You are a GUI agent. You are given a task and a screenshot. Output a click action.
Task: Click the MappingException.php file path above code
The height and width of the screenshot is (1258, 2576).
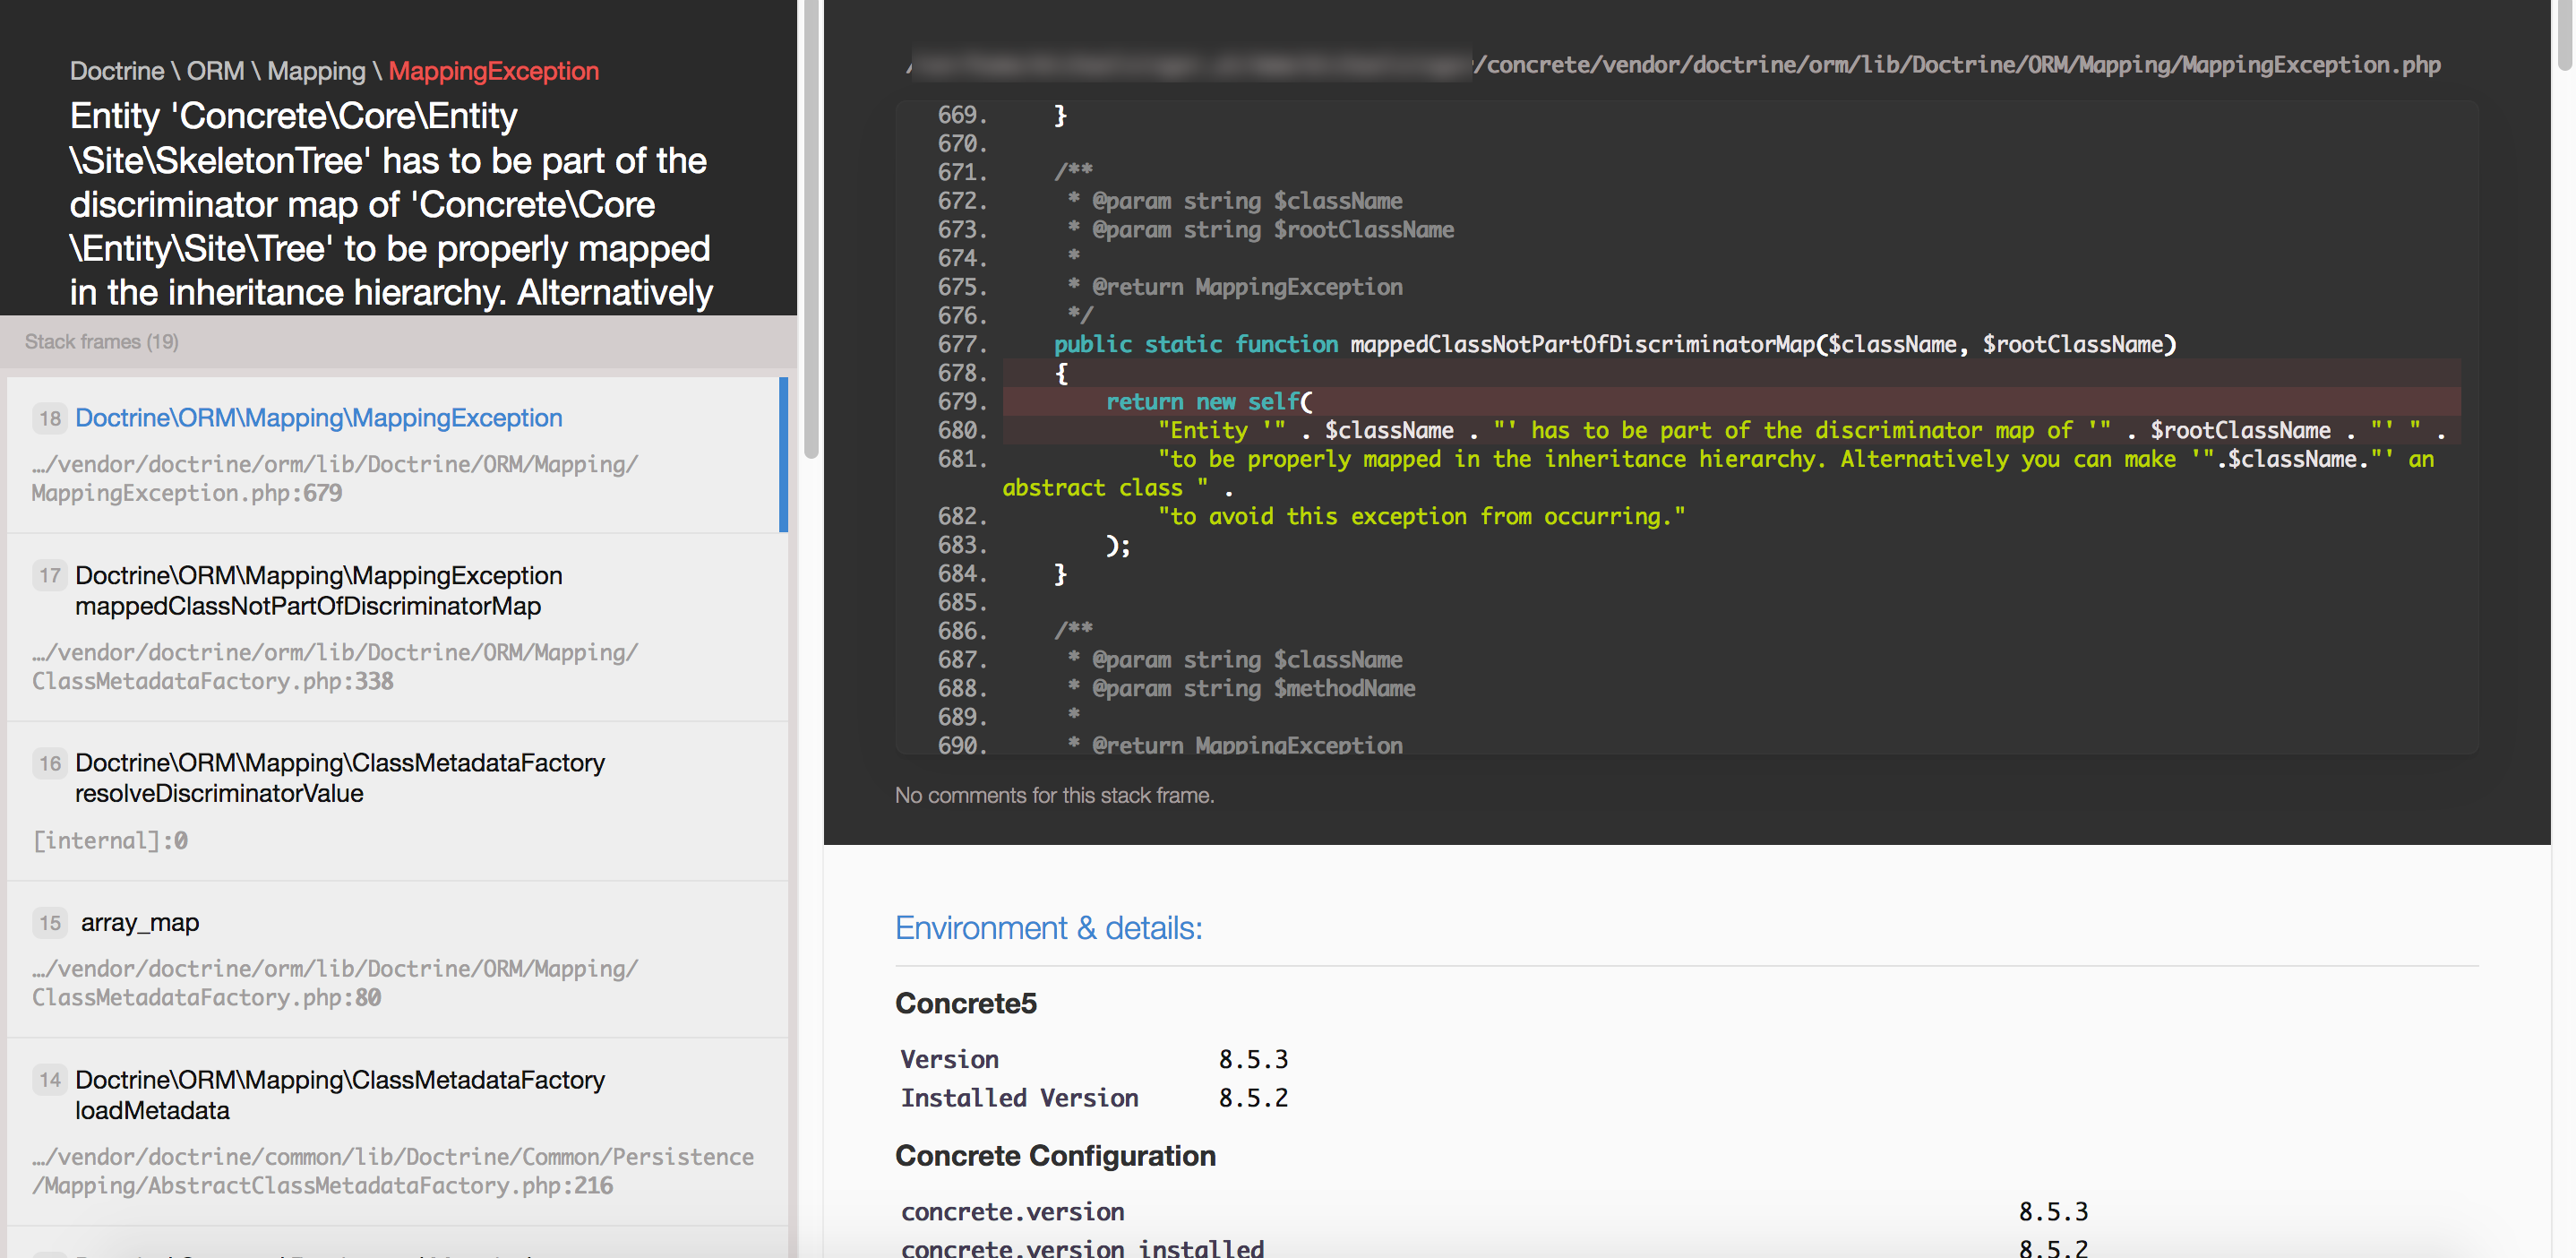1673,65
